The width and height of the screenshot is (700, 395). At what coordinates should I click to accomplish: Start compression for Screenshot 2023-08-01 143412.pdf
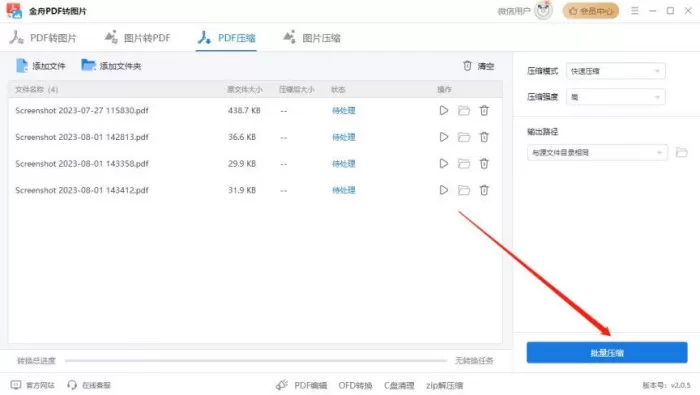[x=443, y=190]
